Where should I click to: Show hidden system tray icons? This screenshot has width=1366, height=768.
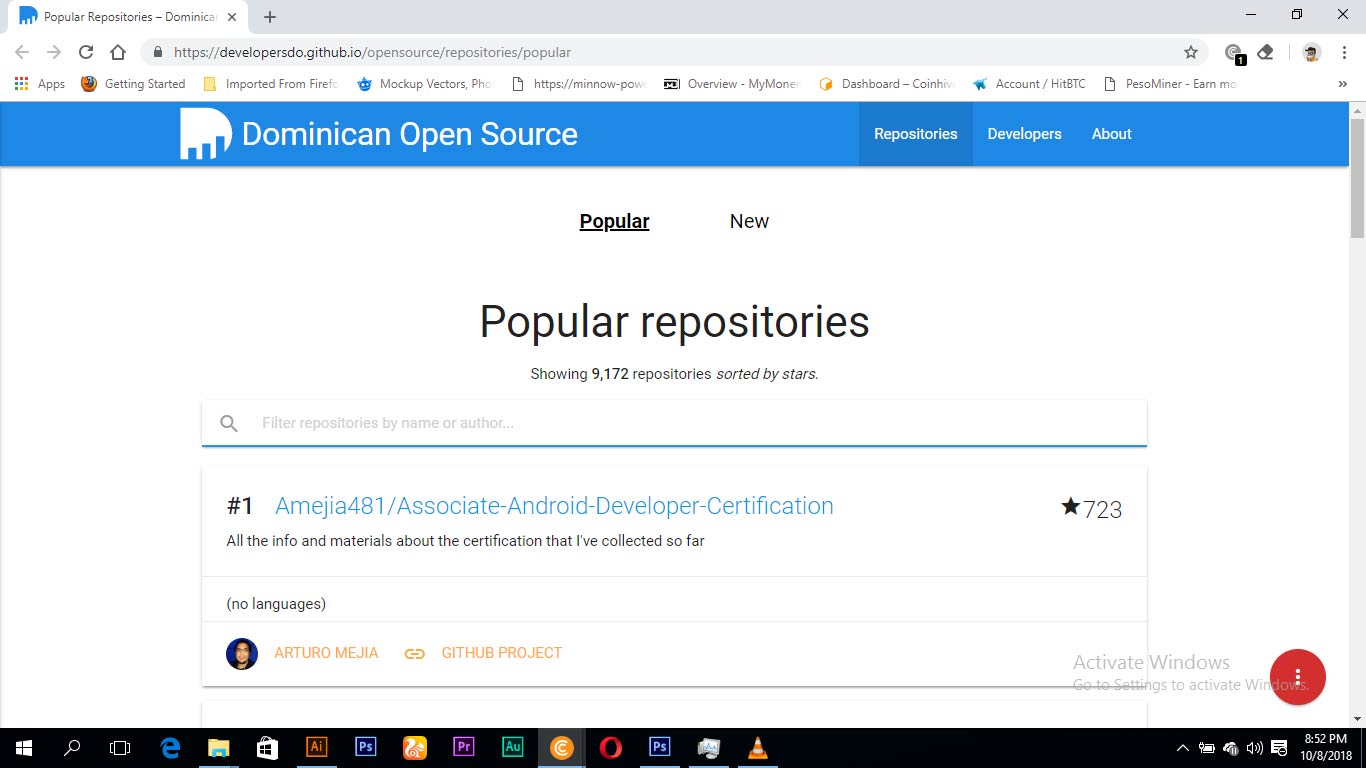click(x=1183, y=748)
